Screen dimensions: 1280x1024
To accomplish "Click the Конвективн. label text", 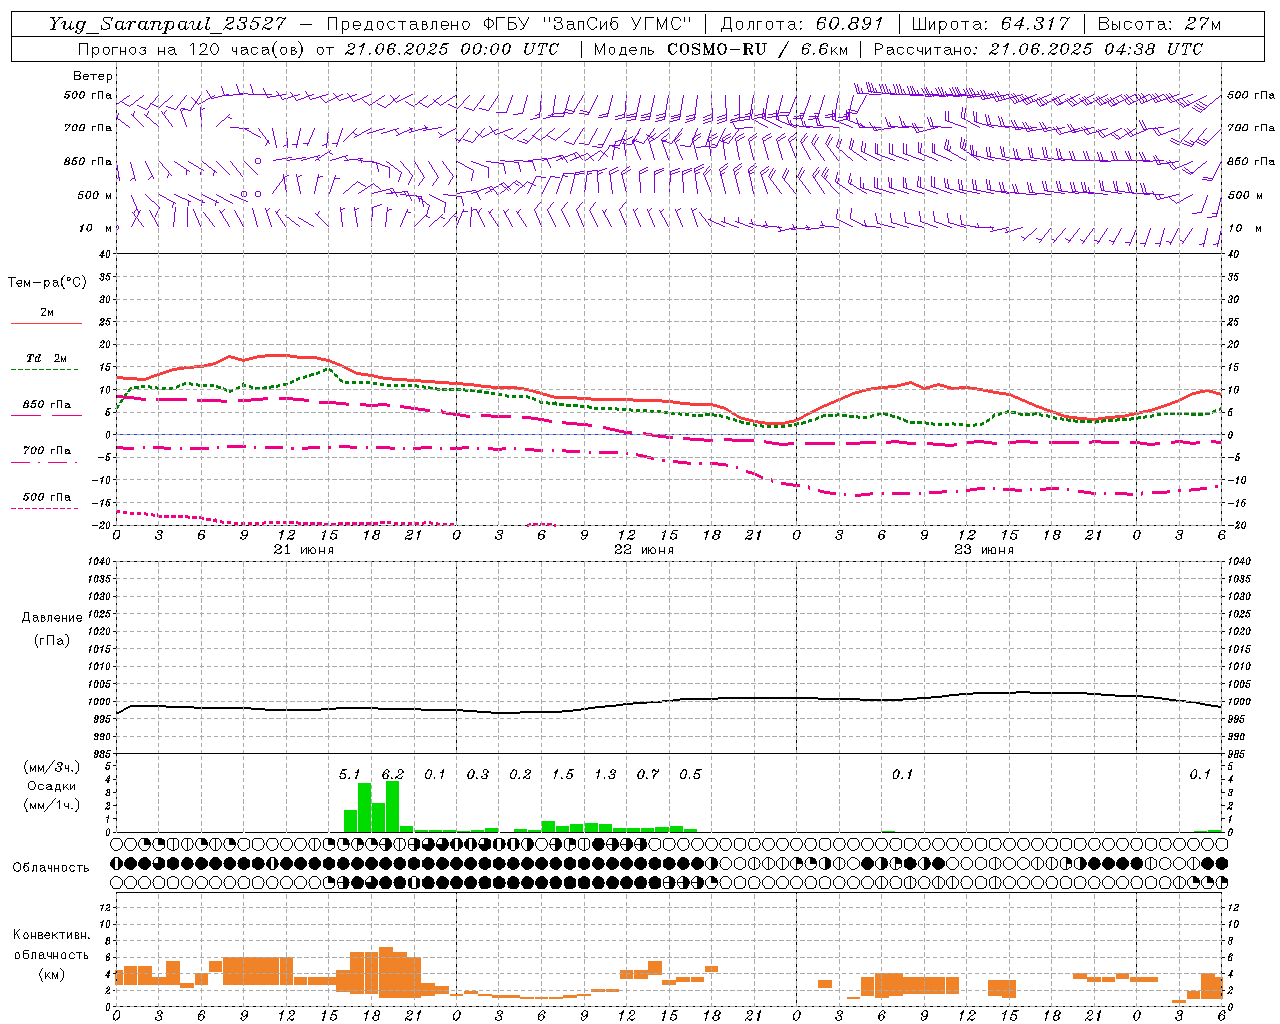I will [x=52, y=935].
